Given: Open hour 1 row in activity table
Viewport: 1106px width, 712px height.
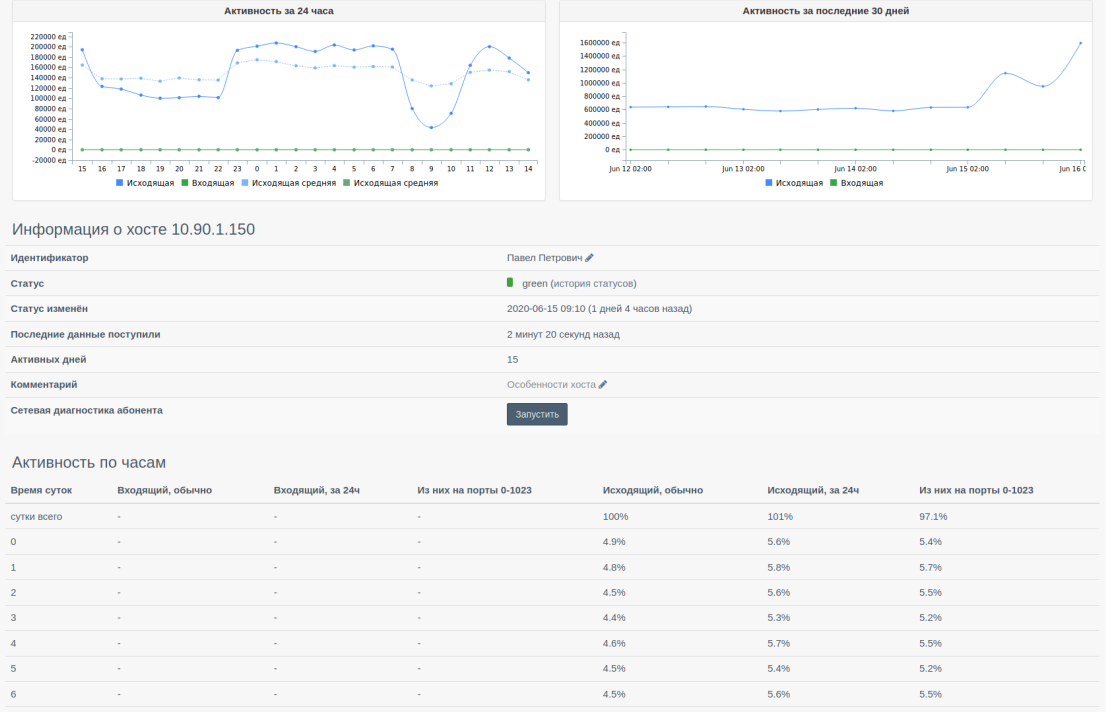Looking at the screenshot, I should (14, 567).
